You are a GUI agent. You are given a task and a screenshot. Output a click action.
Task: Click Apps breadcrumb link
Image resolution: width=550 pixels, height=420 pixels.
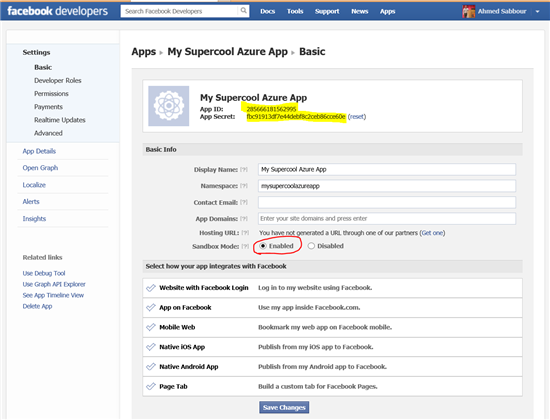[x=143, y=52]
